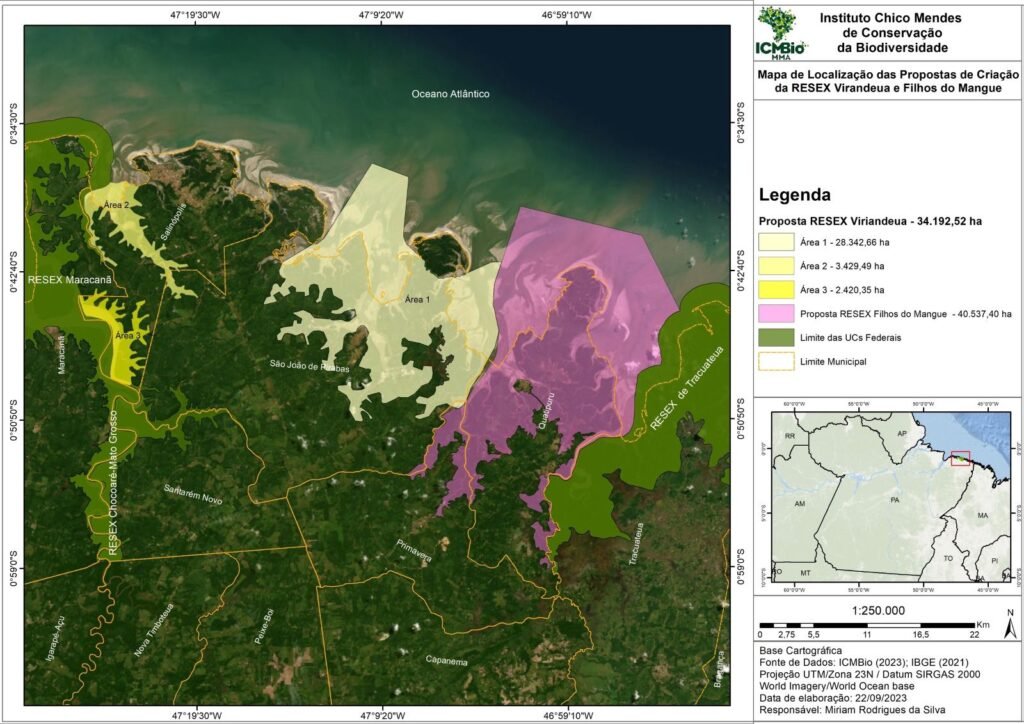Viewport: 1024px width, 724px height.
Task: Click the 'TO' state label in inset map
Action: point(948,559)
